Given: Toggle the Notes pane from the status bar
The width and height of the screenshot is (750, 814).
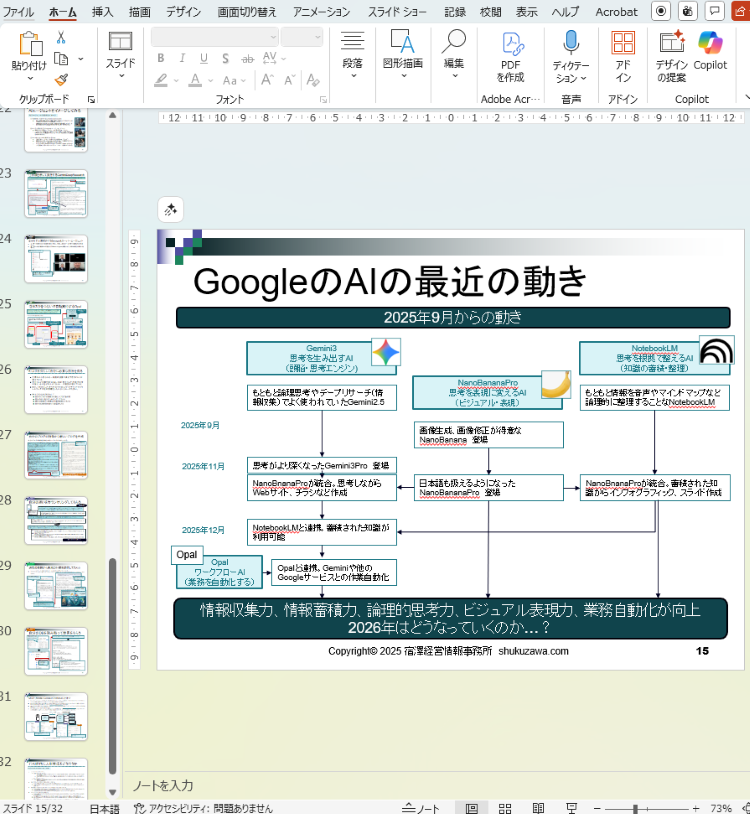Looking at the screenshot, I should pos(420,807).
